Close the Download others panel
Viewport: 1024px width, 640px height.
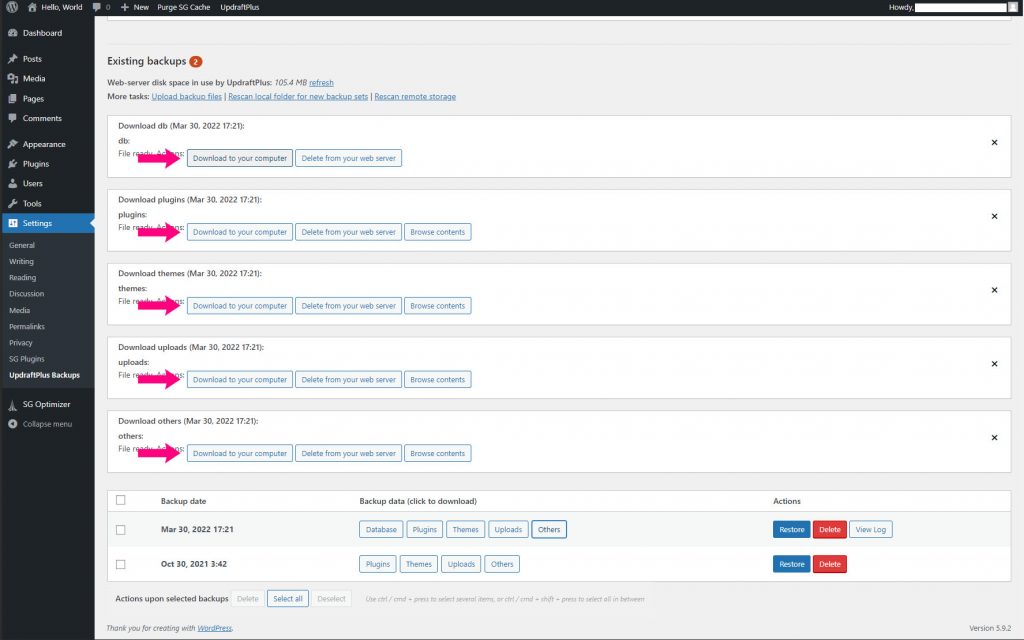[994, 438]
